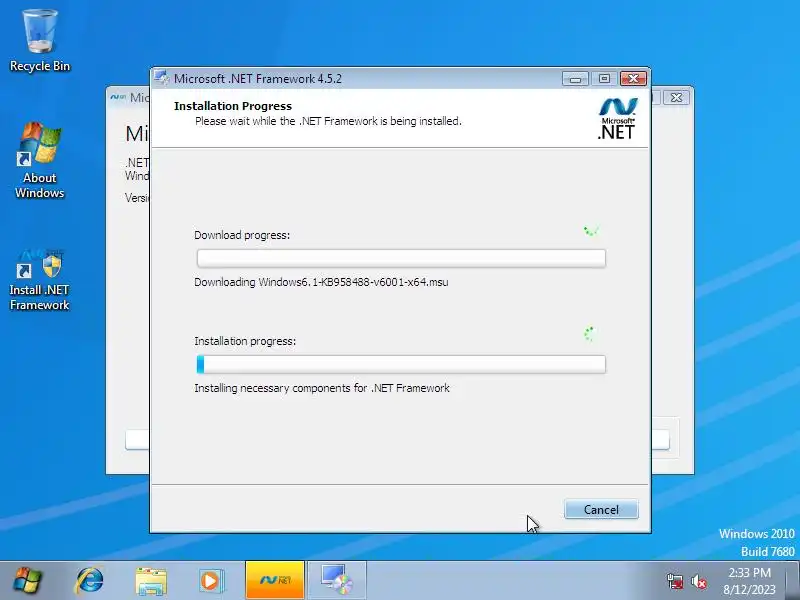800x600 pixels.
Task: Click the text 'Downloading Windows6.1-KB958488-v6001-x64.msu'
Action: click(321, 282)
